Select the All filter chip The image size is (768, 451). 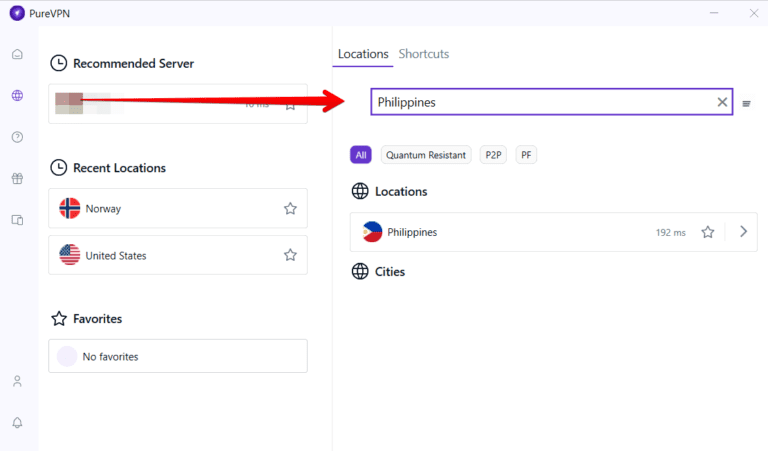360,155
